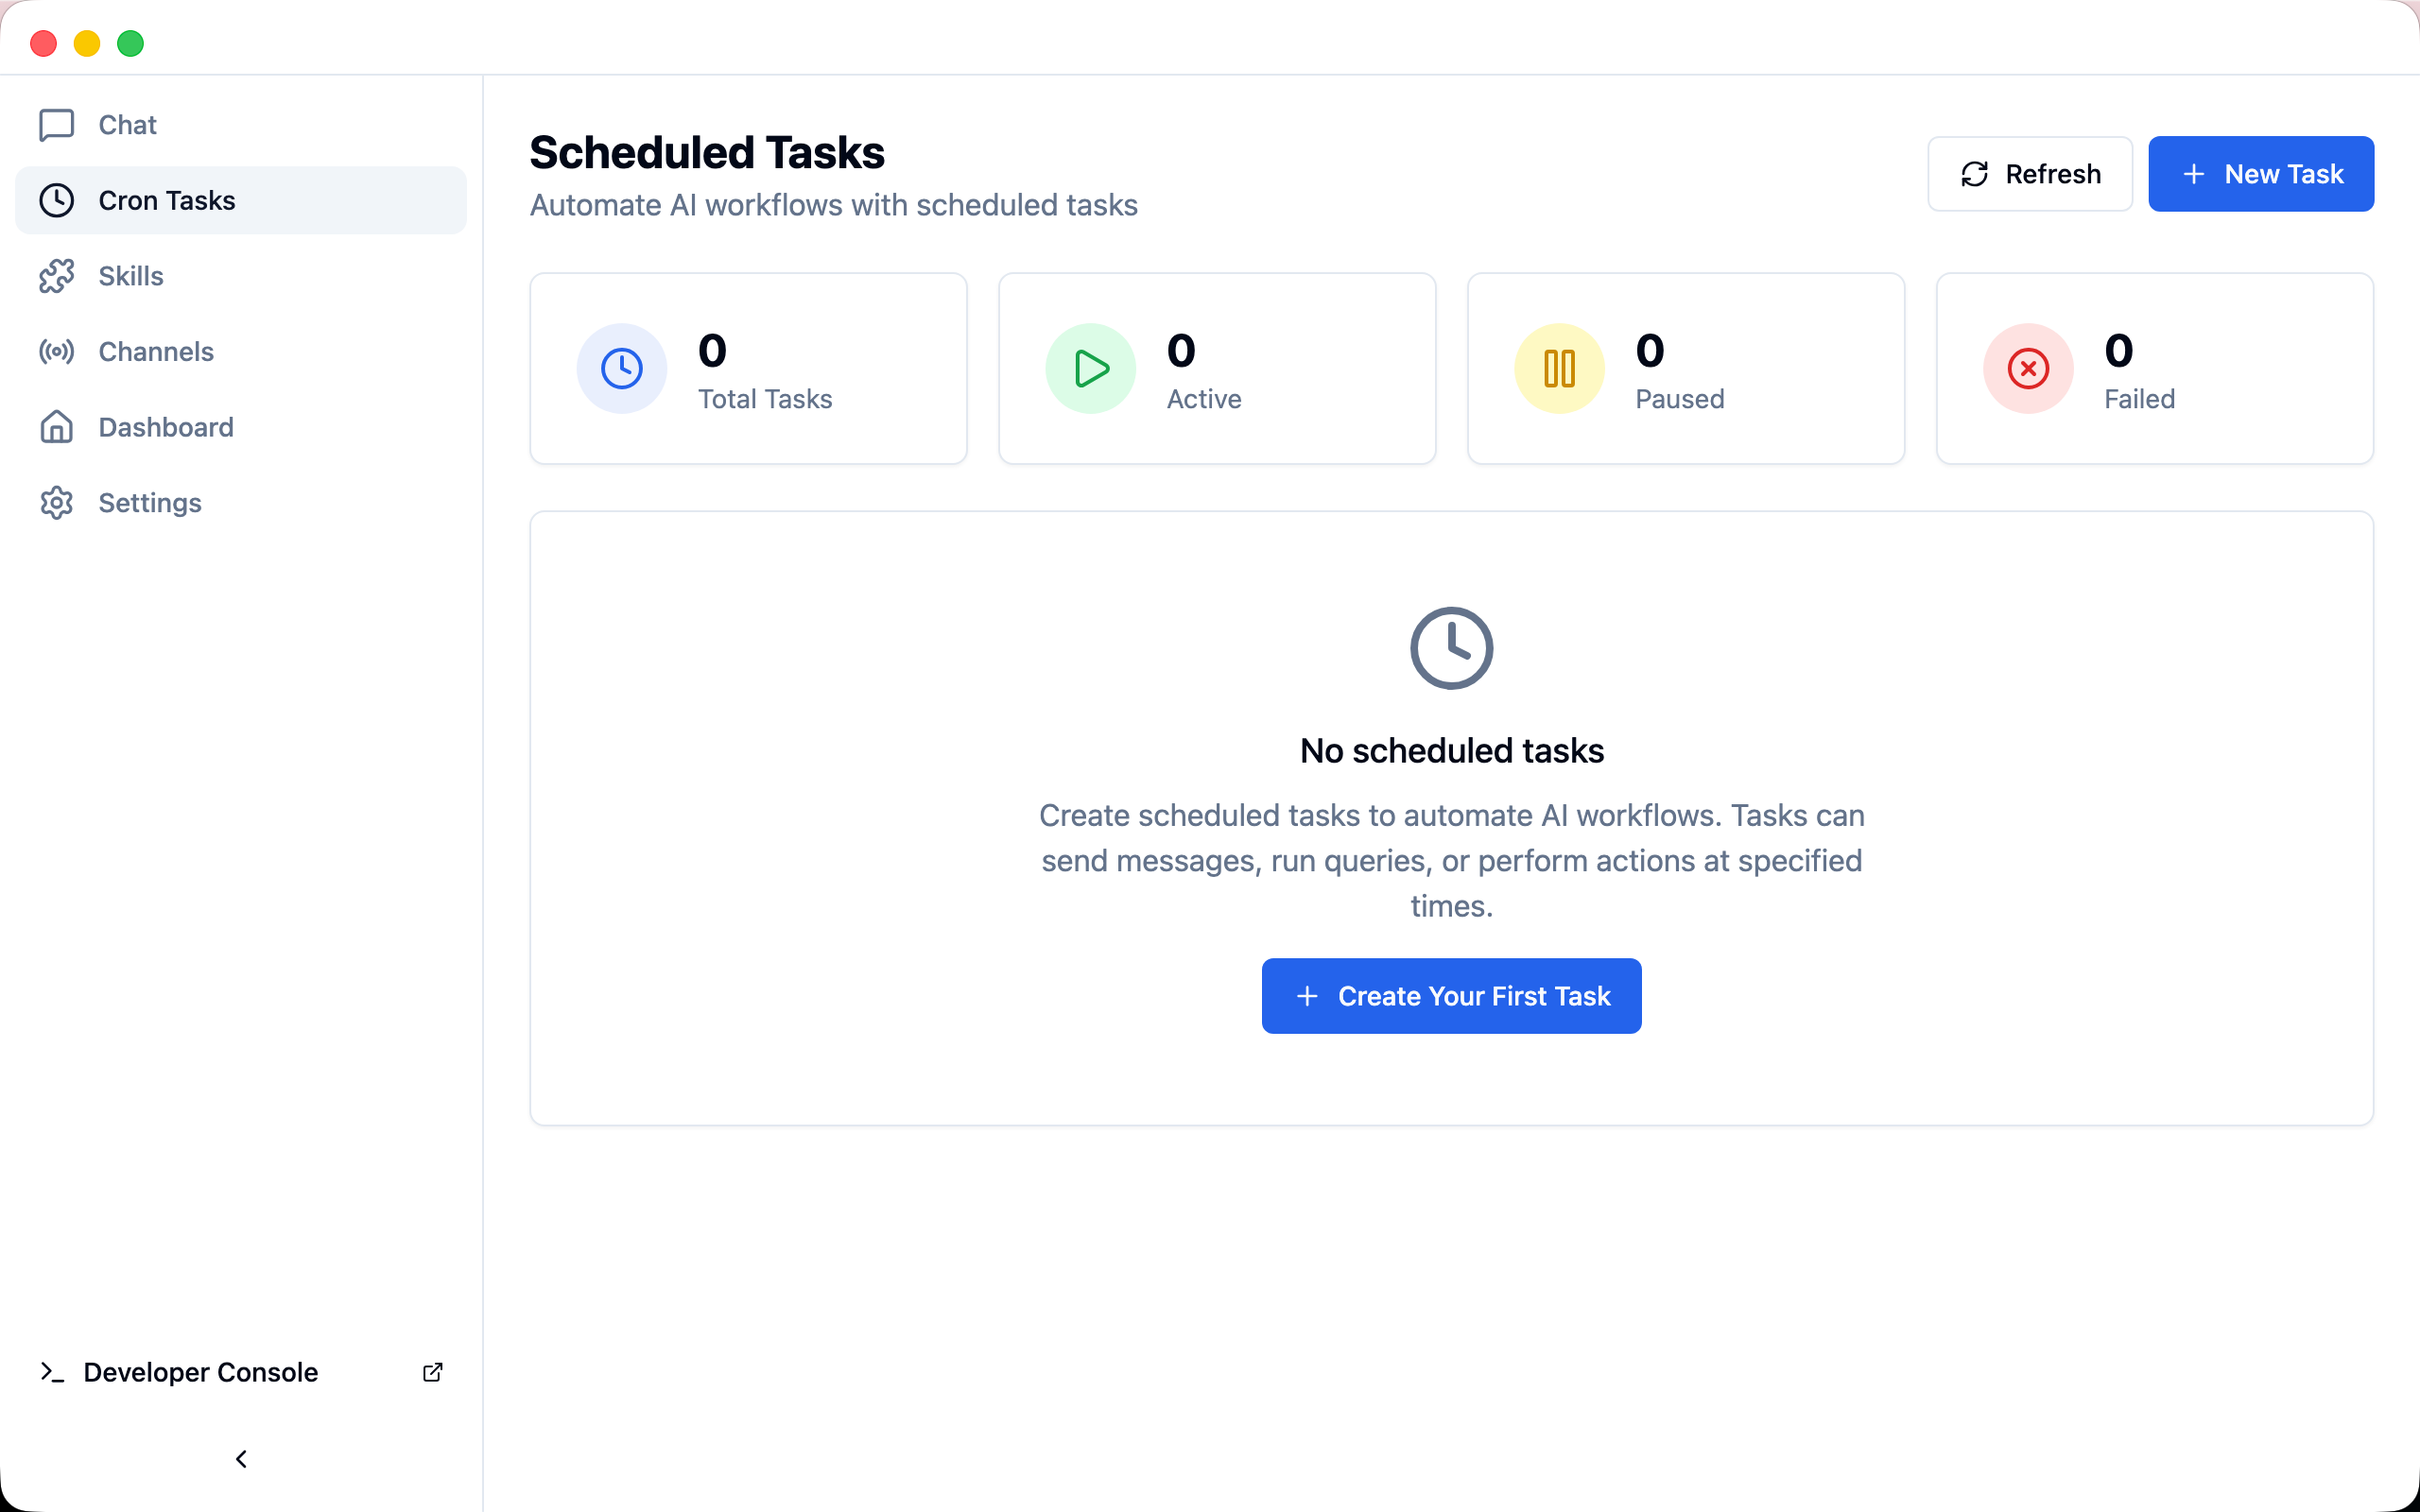Image resolution: width=2420 pixels, height=1512 pixels.
Task: Click the large clock icon above No scheduled tasks
Action: [x=1451, y=648]
